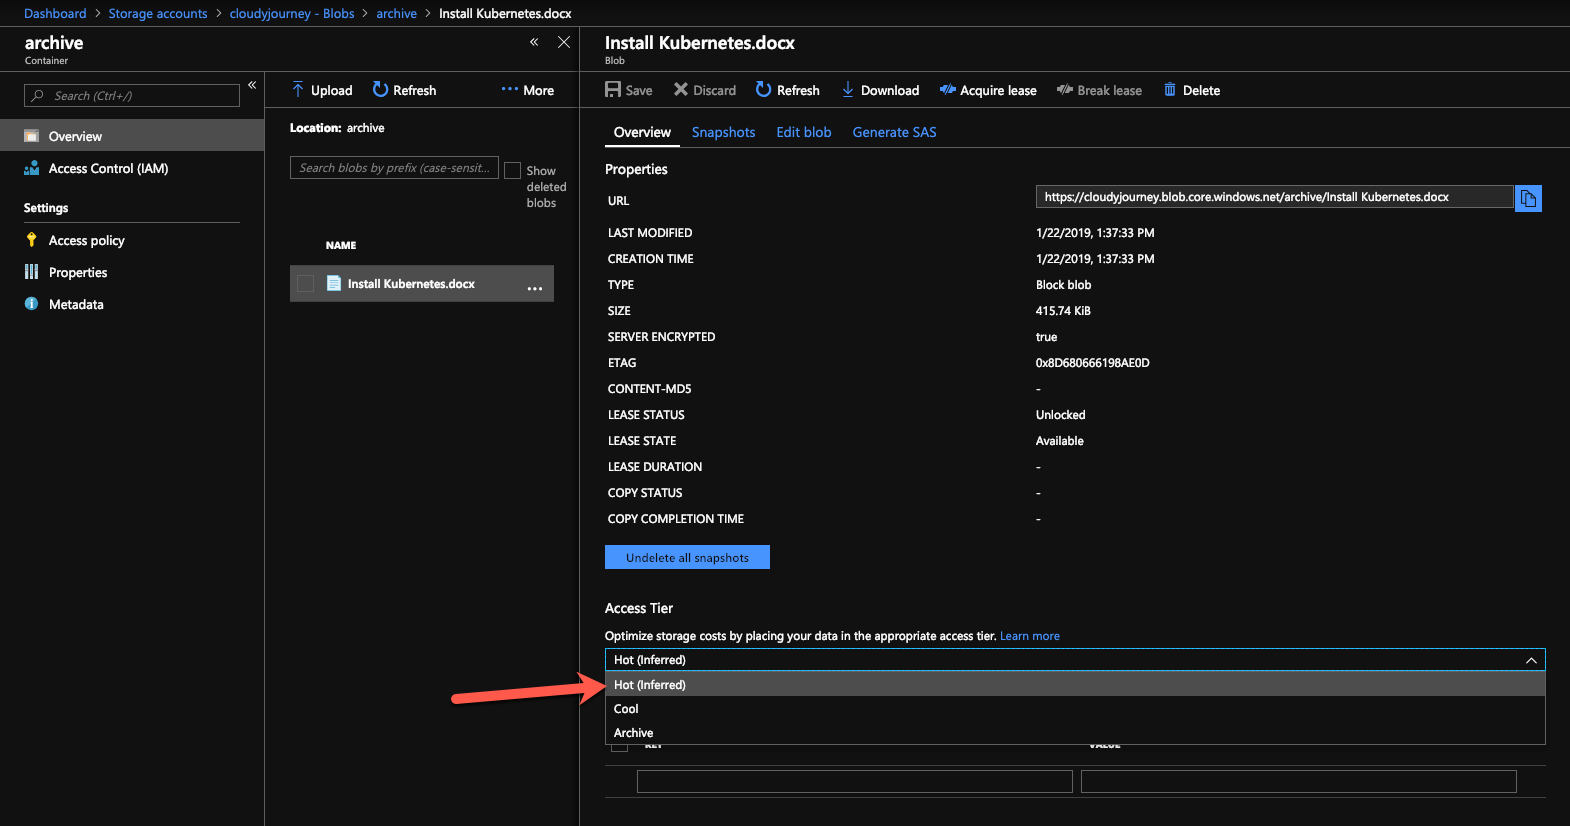The height and width of the screenshot is (826, 1570).
Task: Open cloudyjourney - Blobs breadcrumb
Action: pyautogui.click(x=292, y=13)
